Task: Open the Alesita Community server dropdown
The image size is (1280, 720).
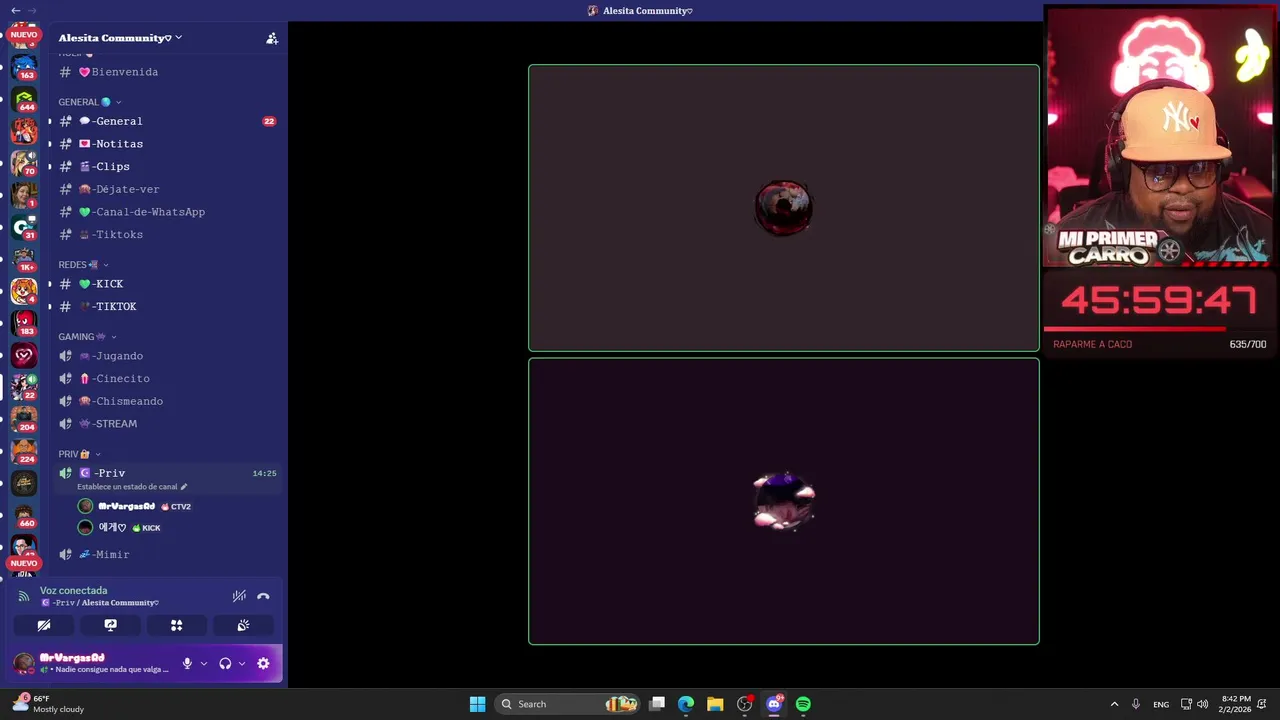Action: [120, 38]
